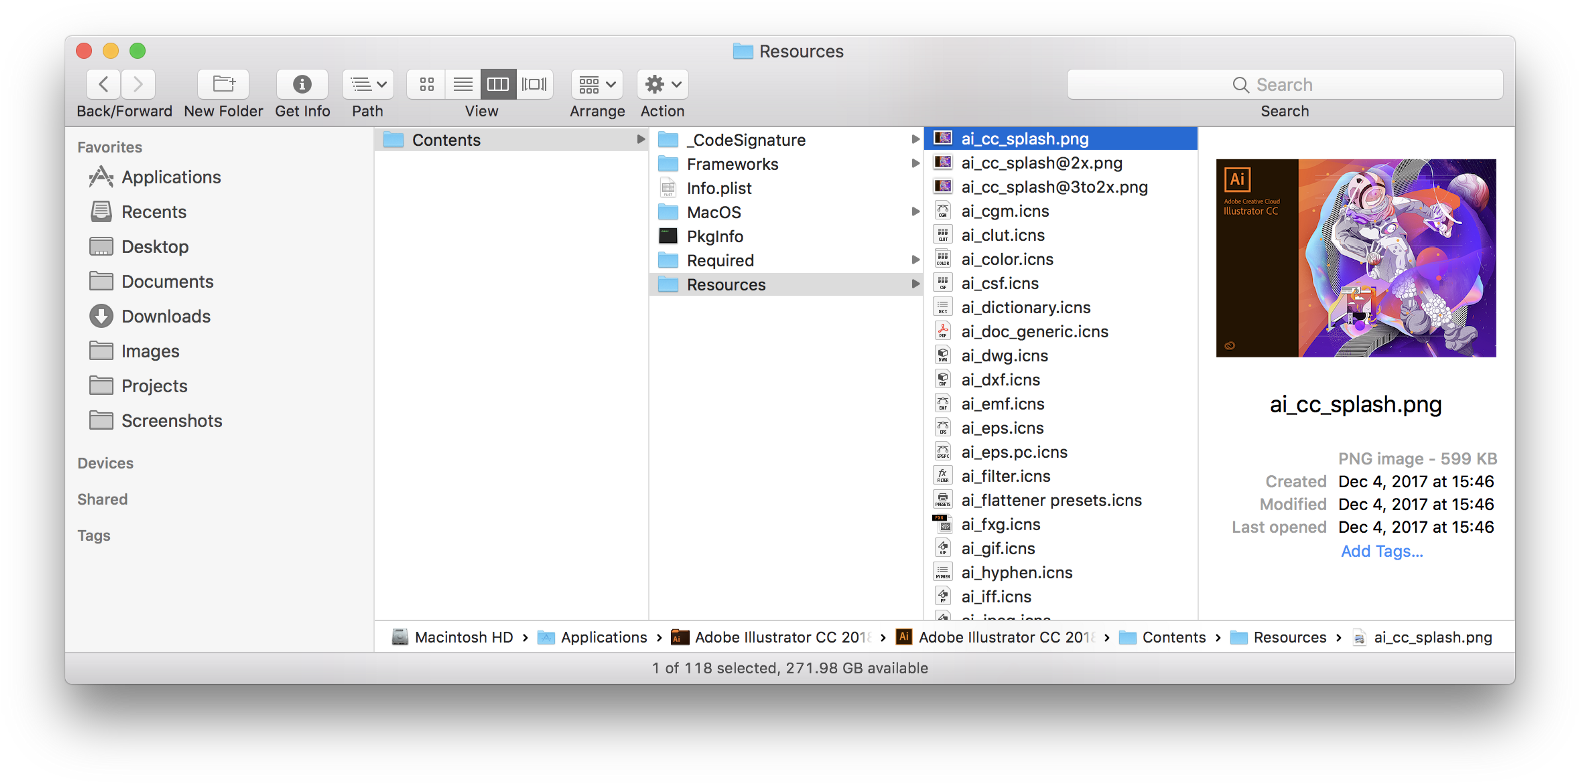This screenshot has height=783, width=1579.
Task: Click in the Search field
Action: [1284, 85]
